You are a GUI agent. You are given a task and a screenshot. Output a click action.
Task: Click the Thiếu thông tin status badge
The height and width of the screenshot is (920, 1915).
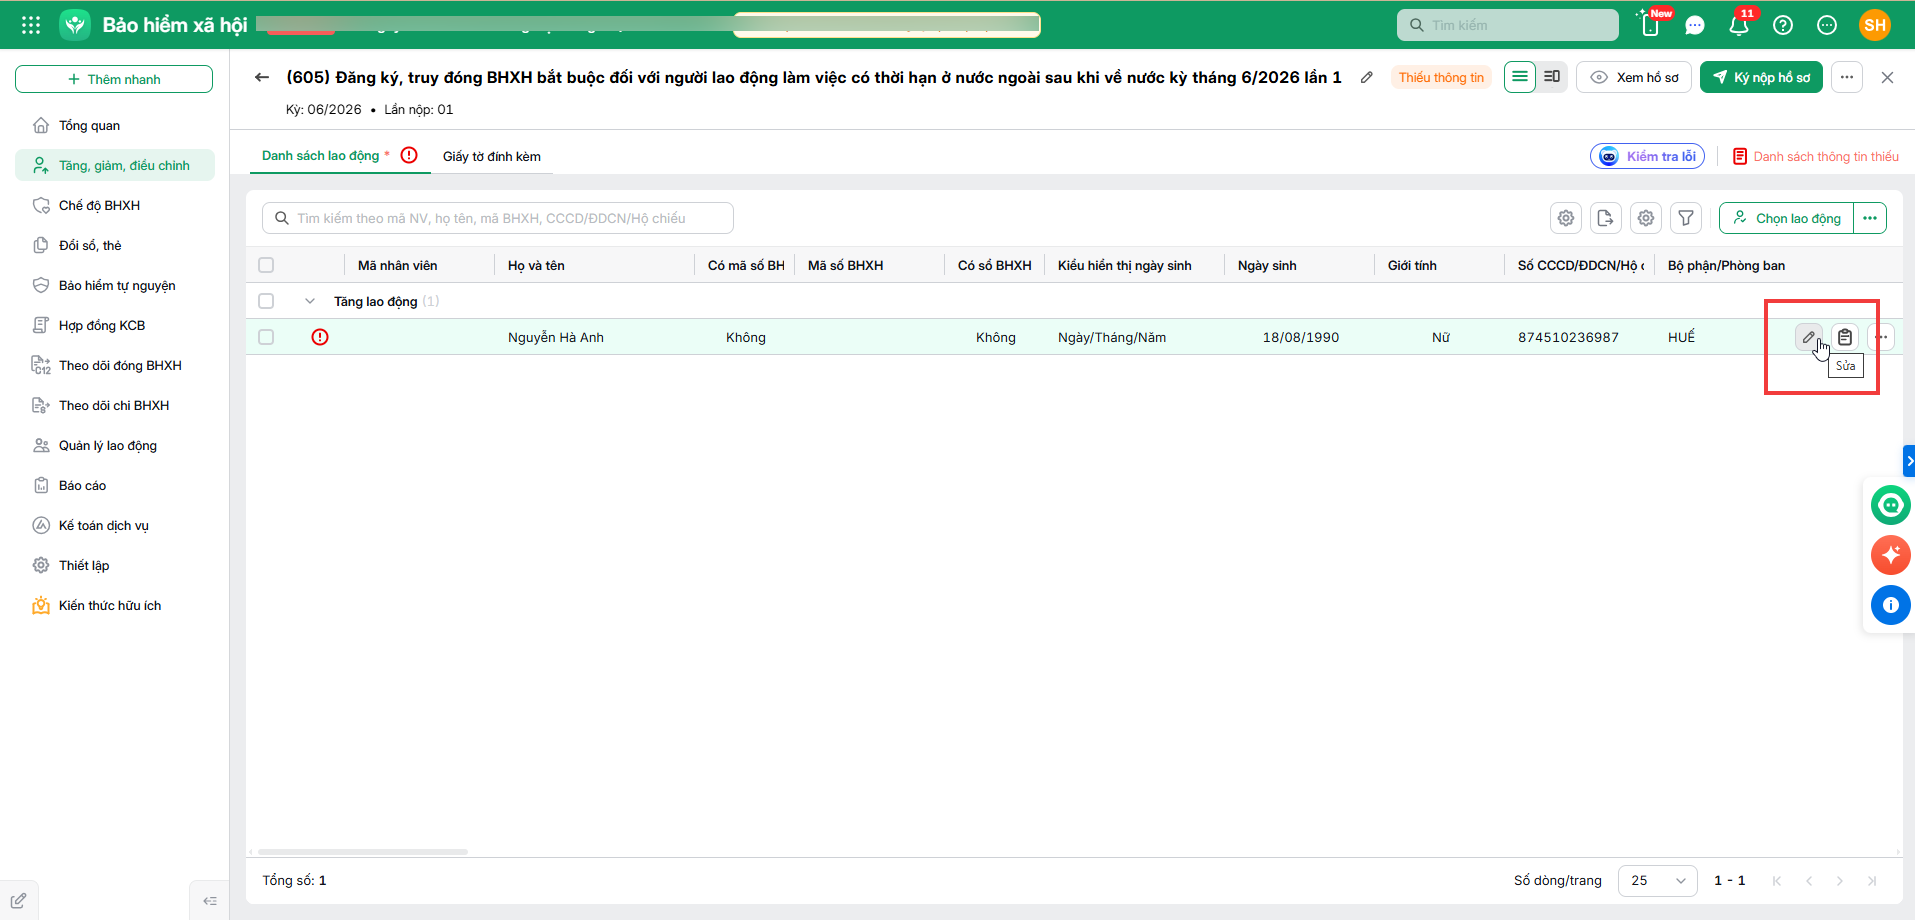1441,77
